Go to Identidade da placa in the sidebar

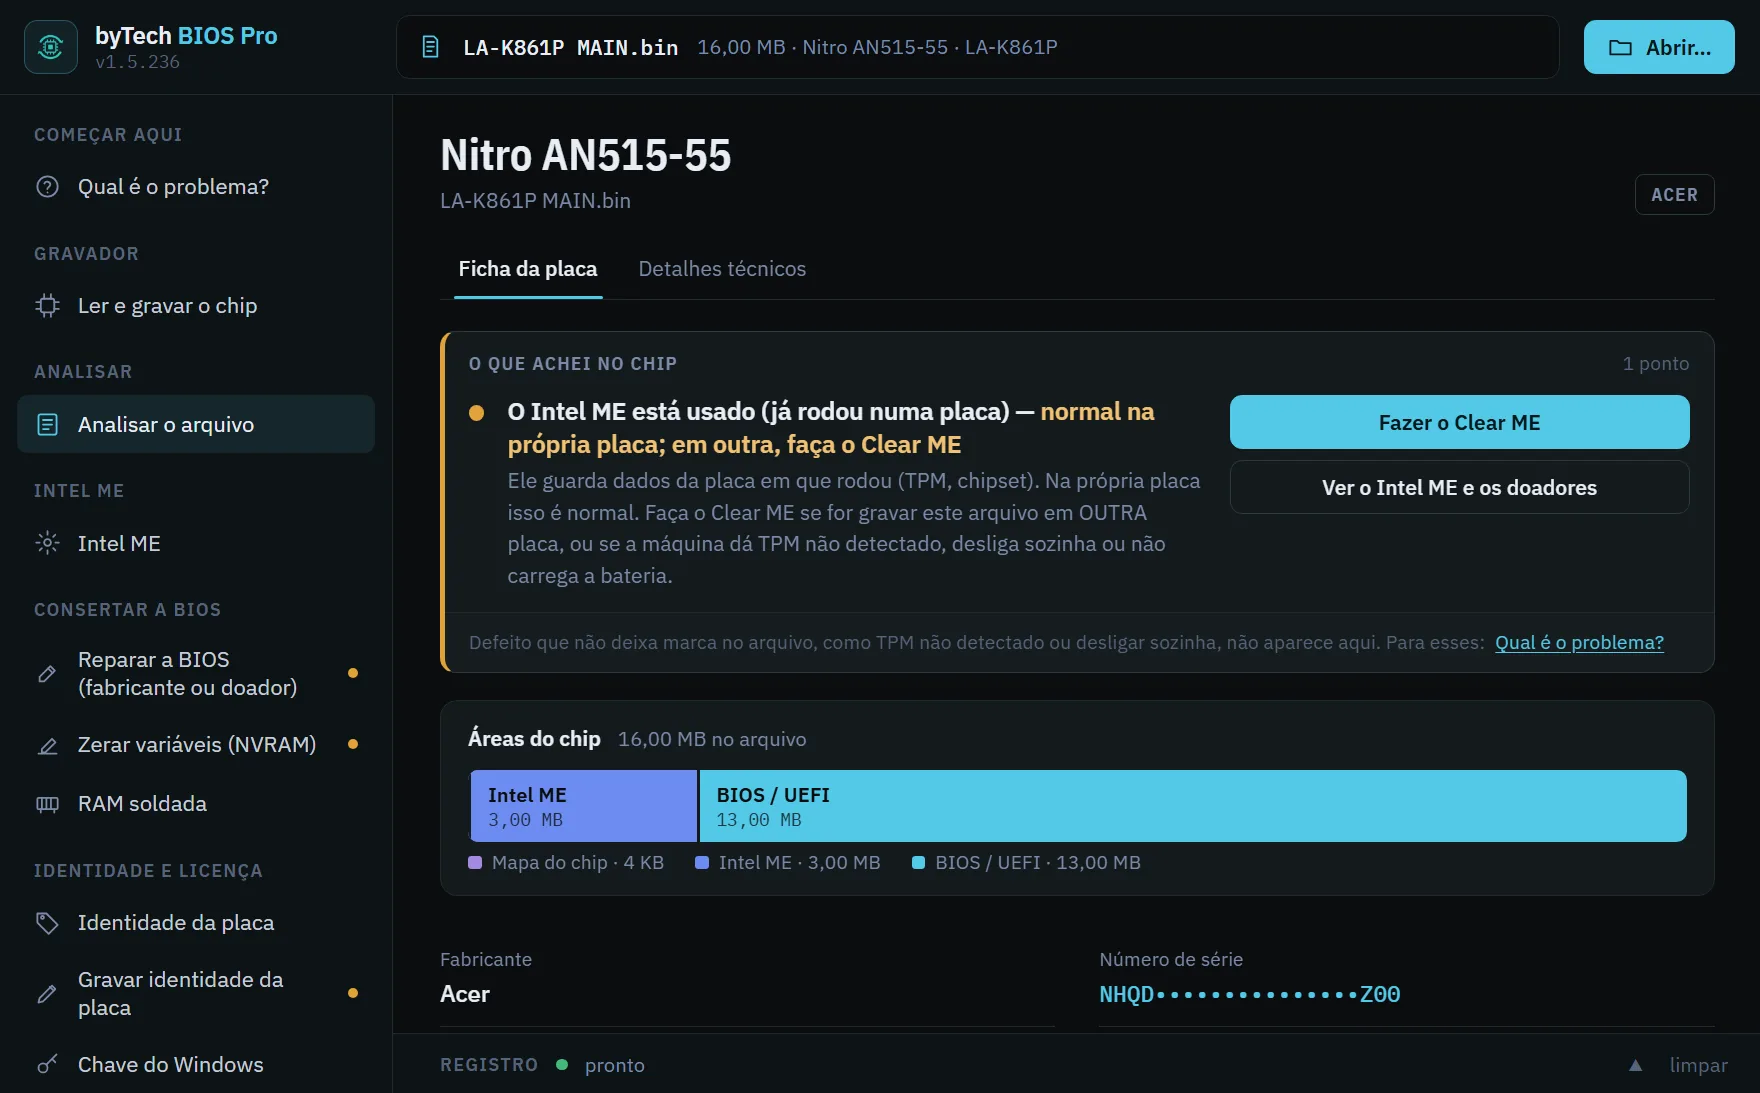pos(196,923)
